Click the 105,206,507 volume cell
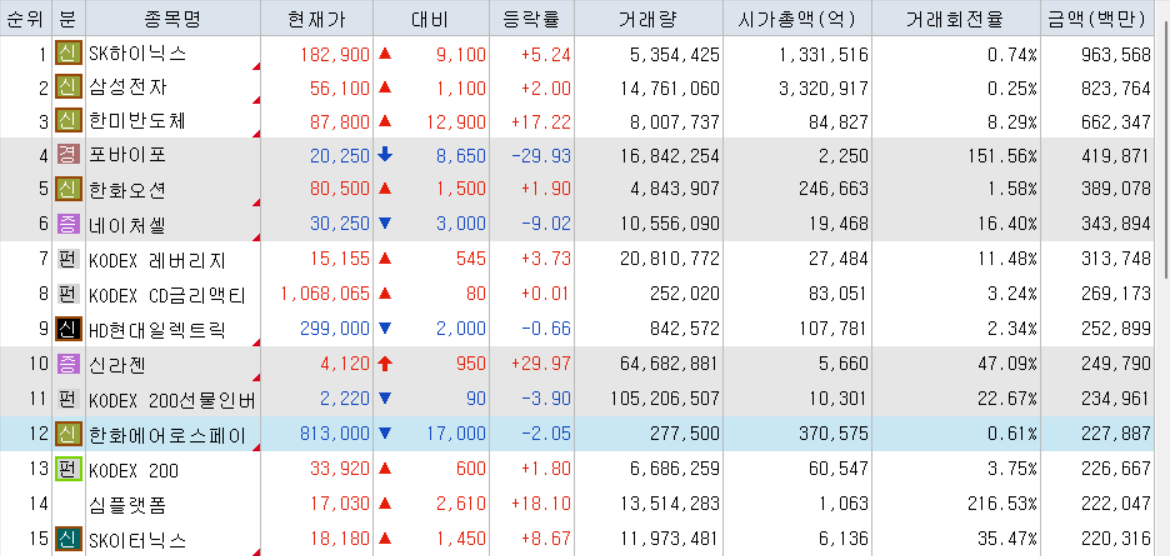Viewport: 1170px width, 556px height. click(666, 399)
